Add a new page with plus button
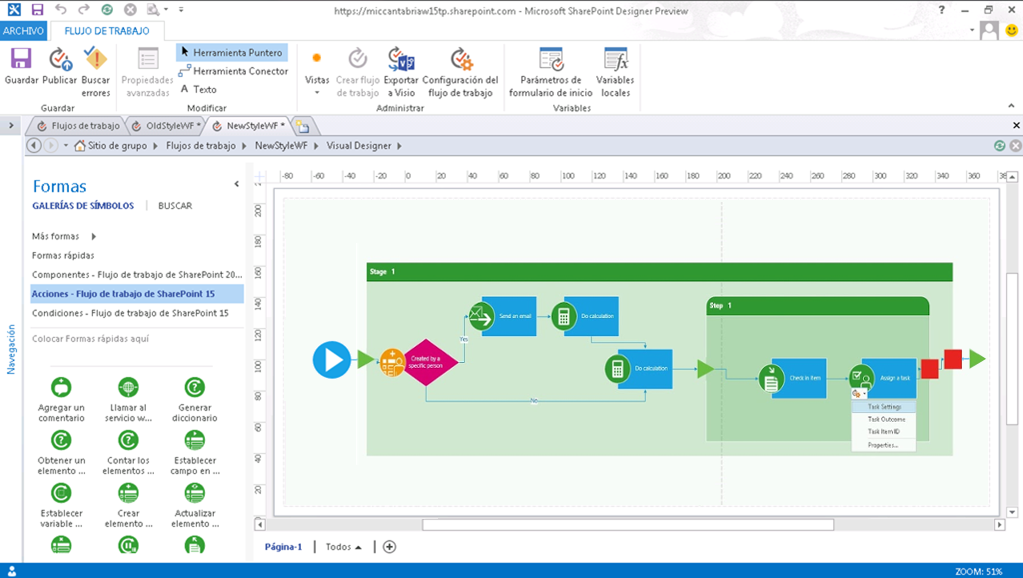 pyautogui.click(x=389, y=547)
